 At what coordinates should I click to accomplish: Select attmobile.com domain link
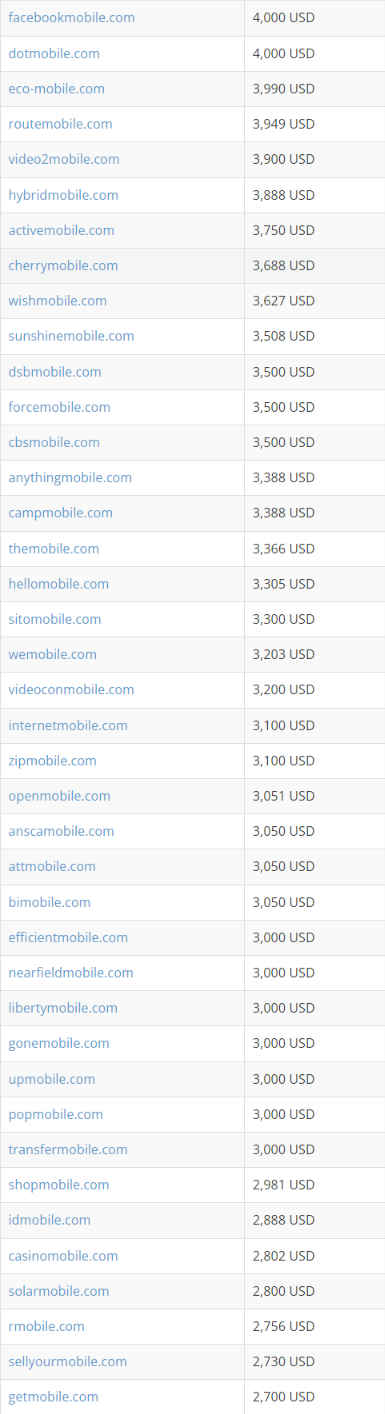[52, 866]
